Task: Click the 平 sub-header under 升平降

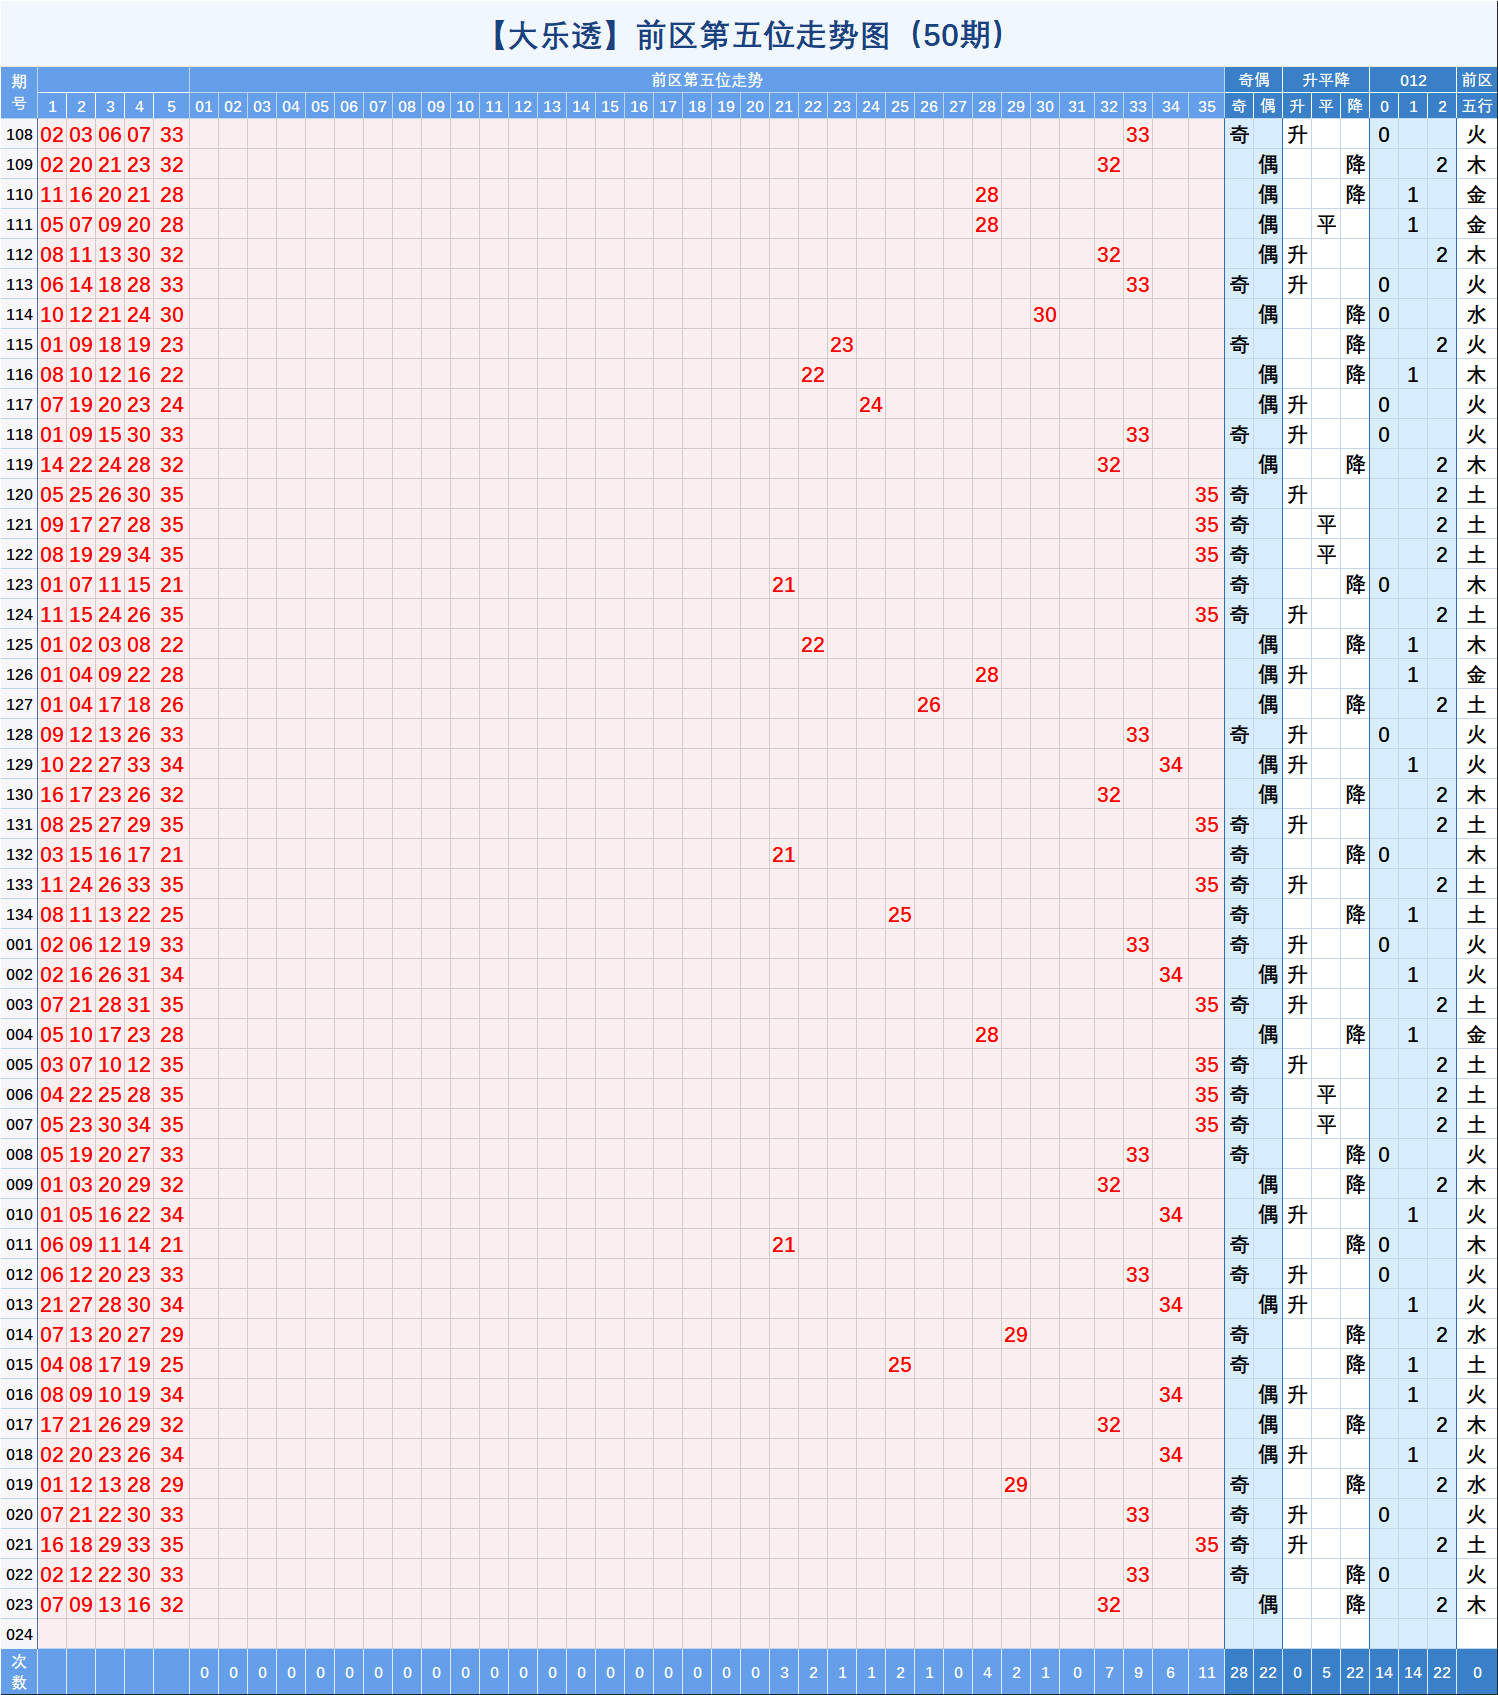Action: [1326, 106]
